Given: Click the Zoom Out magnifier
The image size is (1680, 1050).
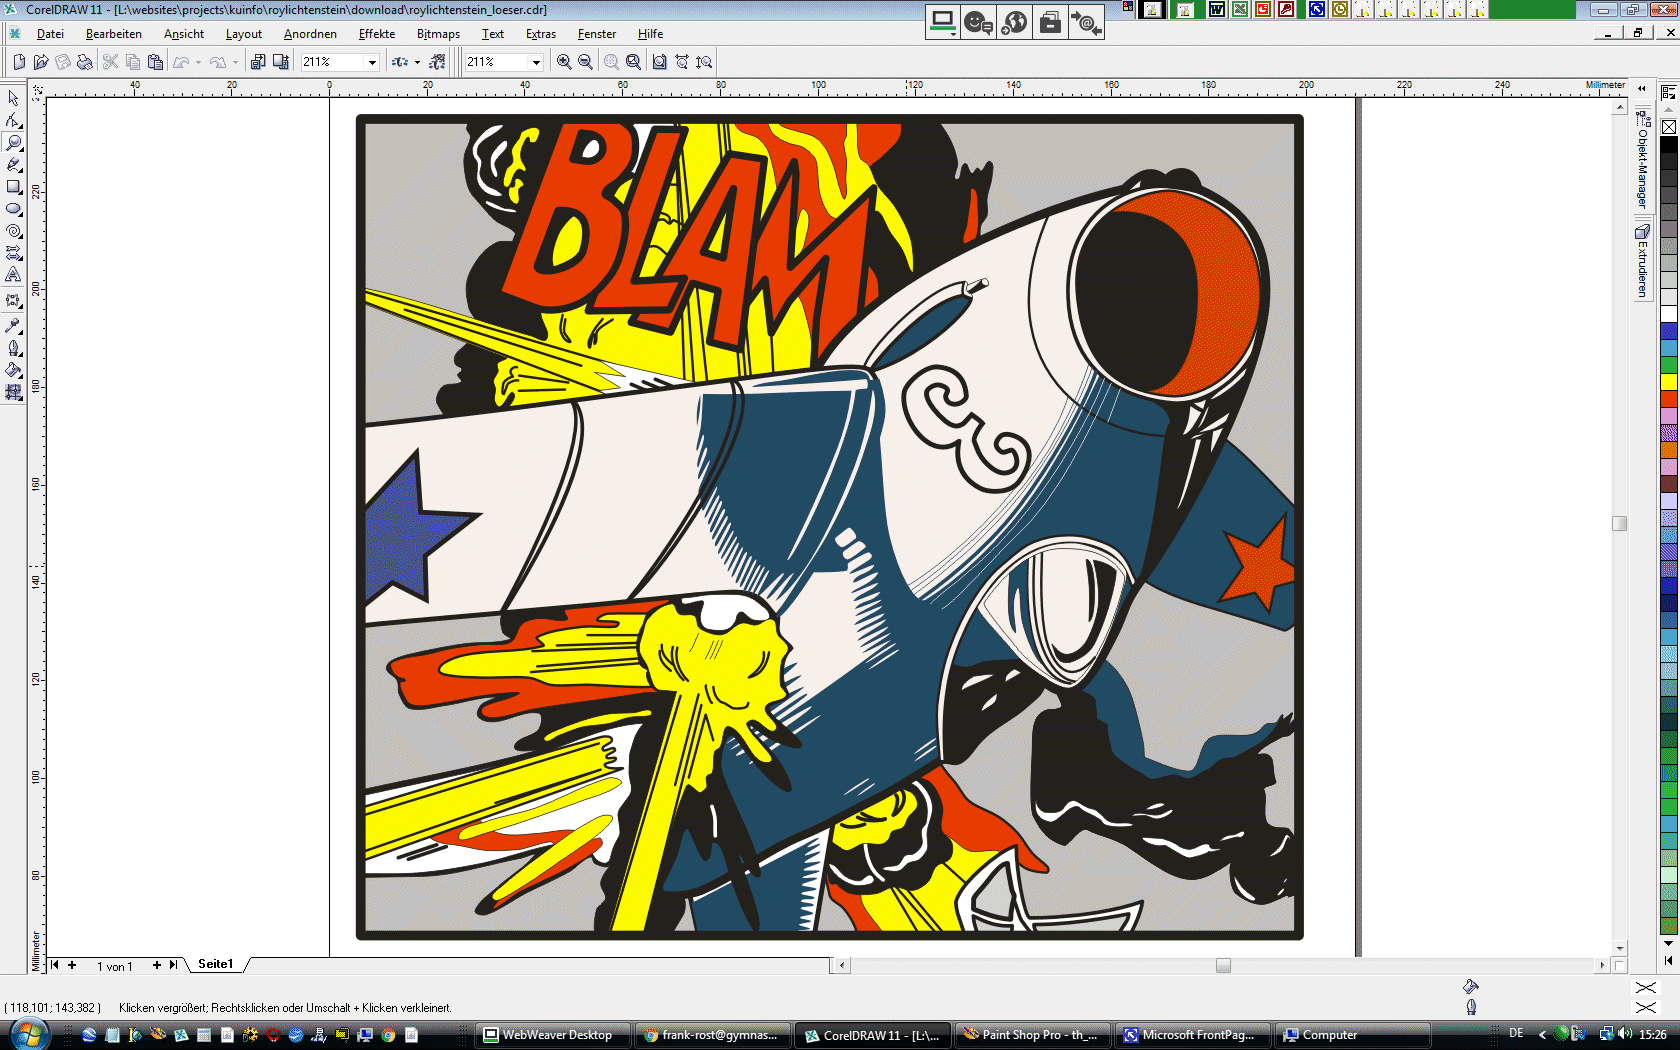Looking at the screenshot, I should click(586, 62).
